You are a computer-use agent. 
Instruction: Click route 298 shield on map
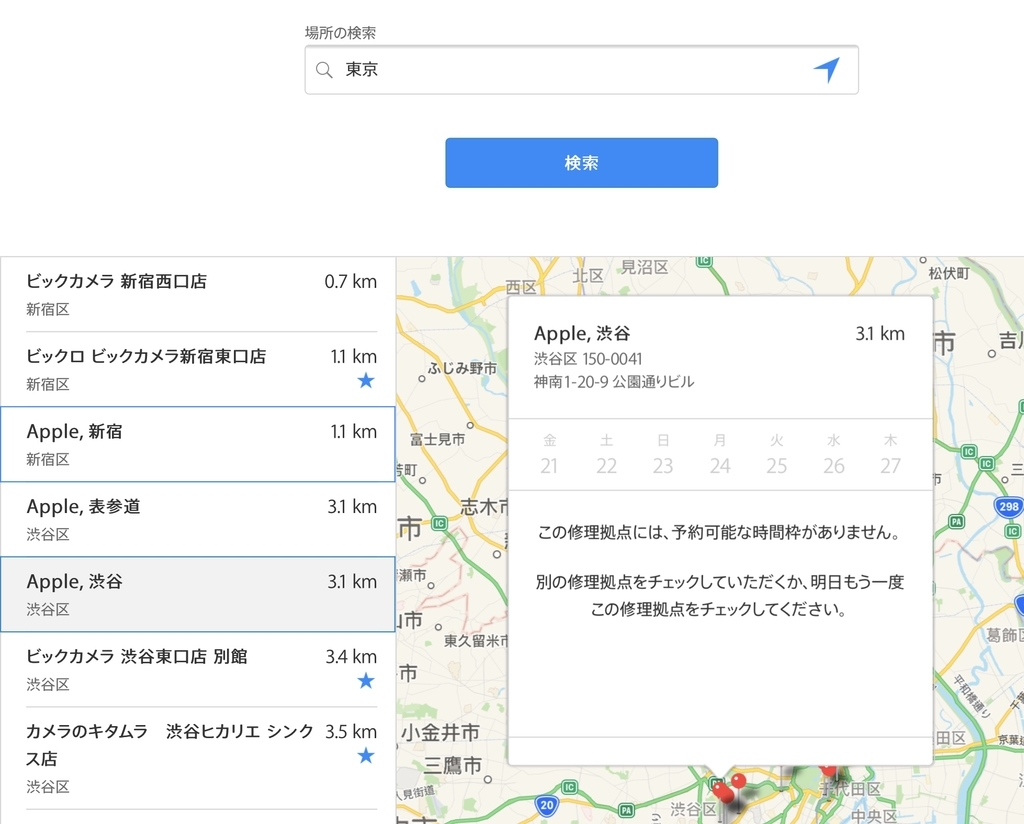click(x=1008, y=506)
